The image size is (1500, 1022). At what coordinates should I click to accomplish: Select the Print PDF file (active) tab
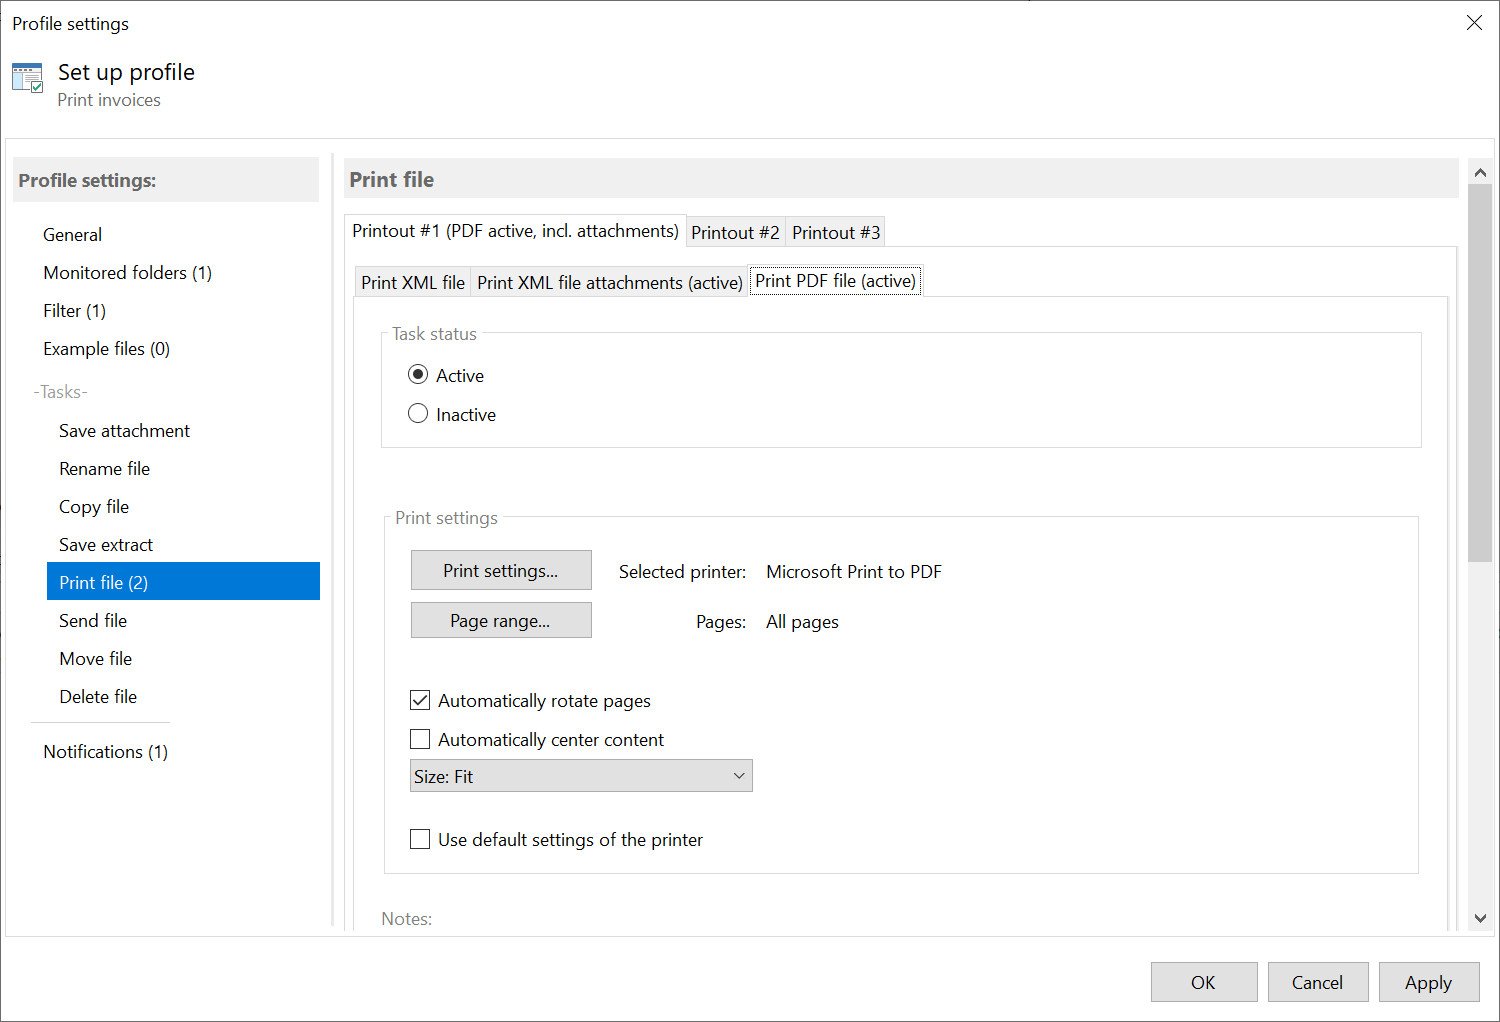coord(835,281)
